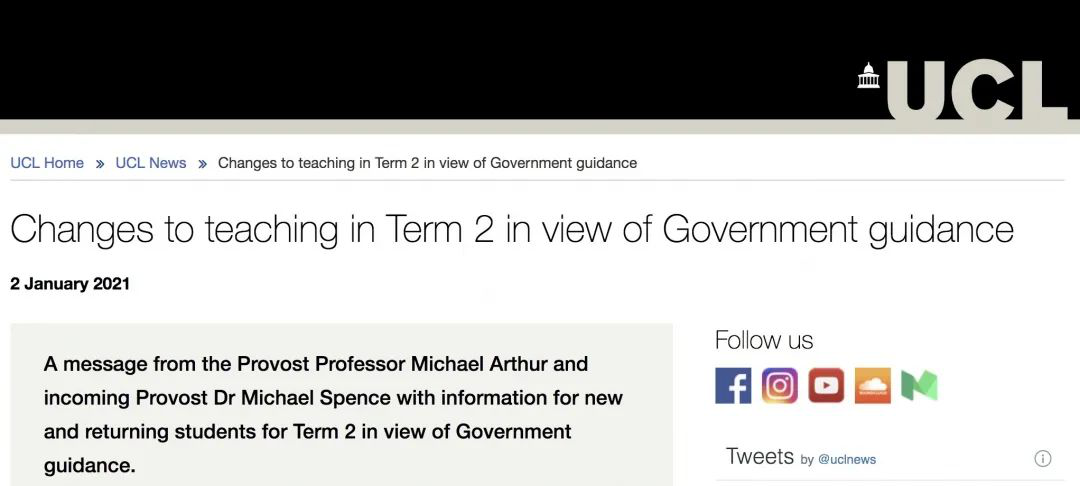Viewport: 1080px width, 486px height.
Task: Click the main article headline
Action: click(x=512, y=229)
